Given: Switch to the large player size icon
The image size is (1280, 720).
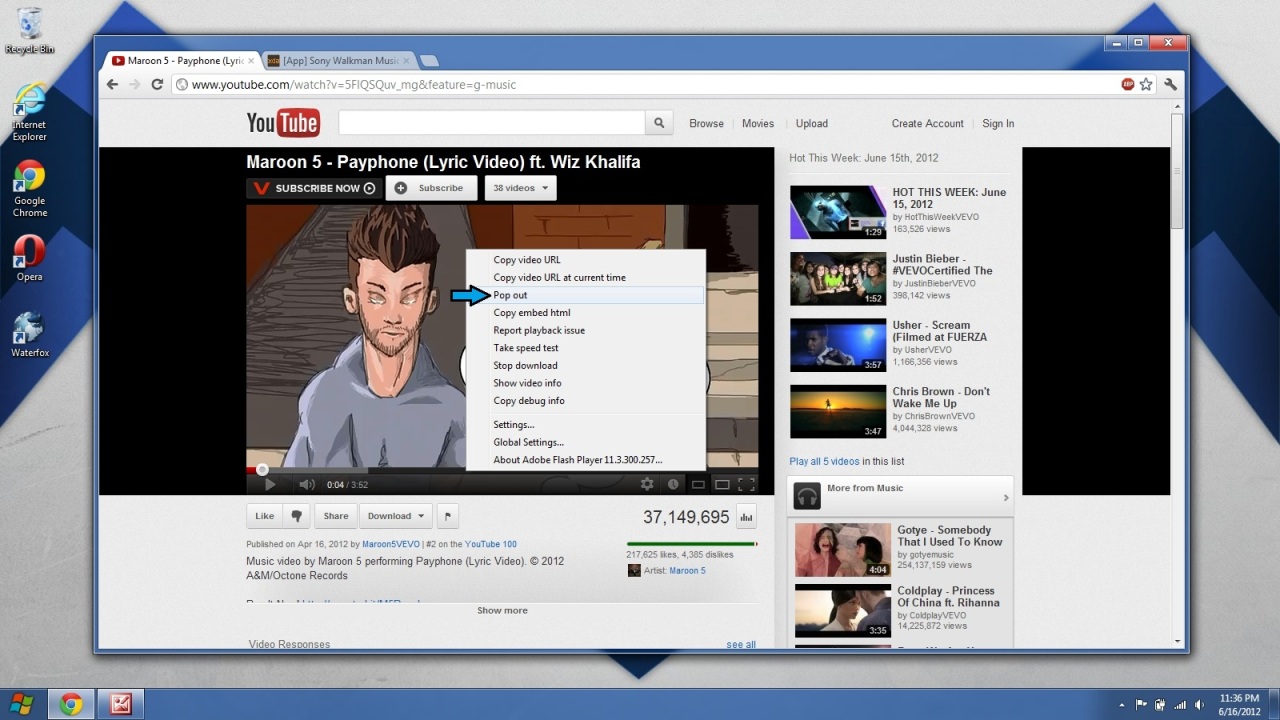Looking at the screenshot, I should pos(722,485).
